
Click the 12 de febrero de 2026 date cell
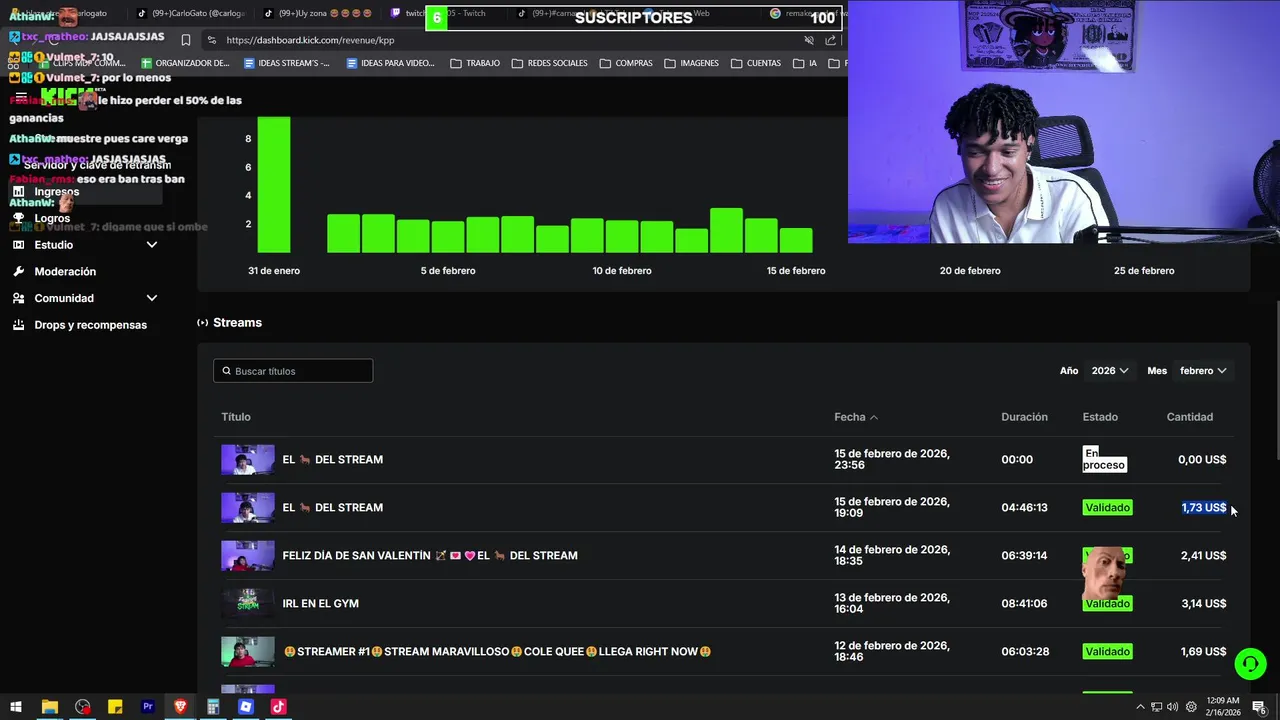pos(892,652)
